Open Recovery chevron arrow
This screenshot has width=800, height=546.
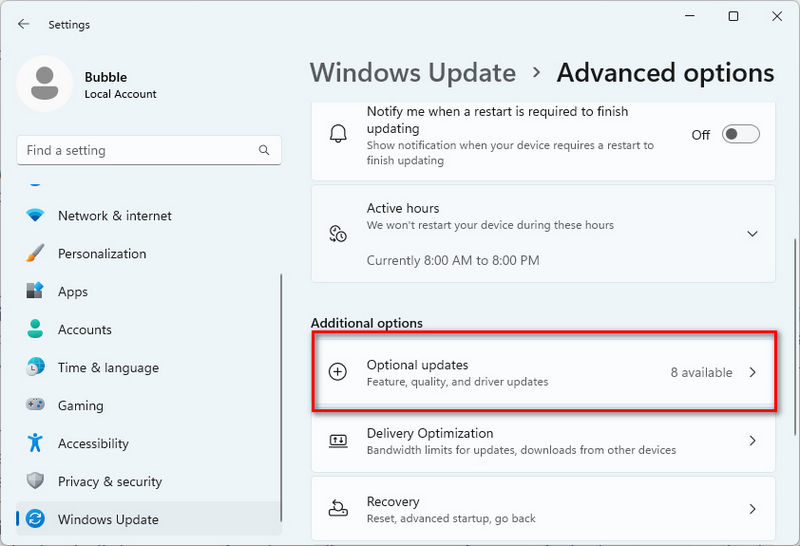[753, 509]
